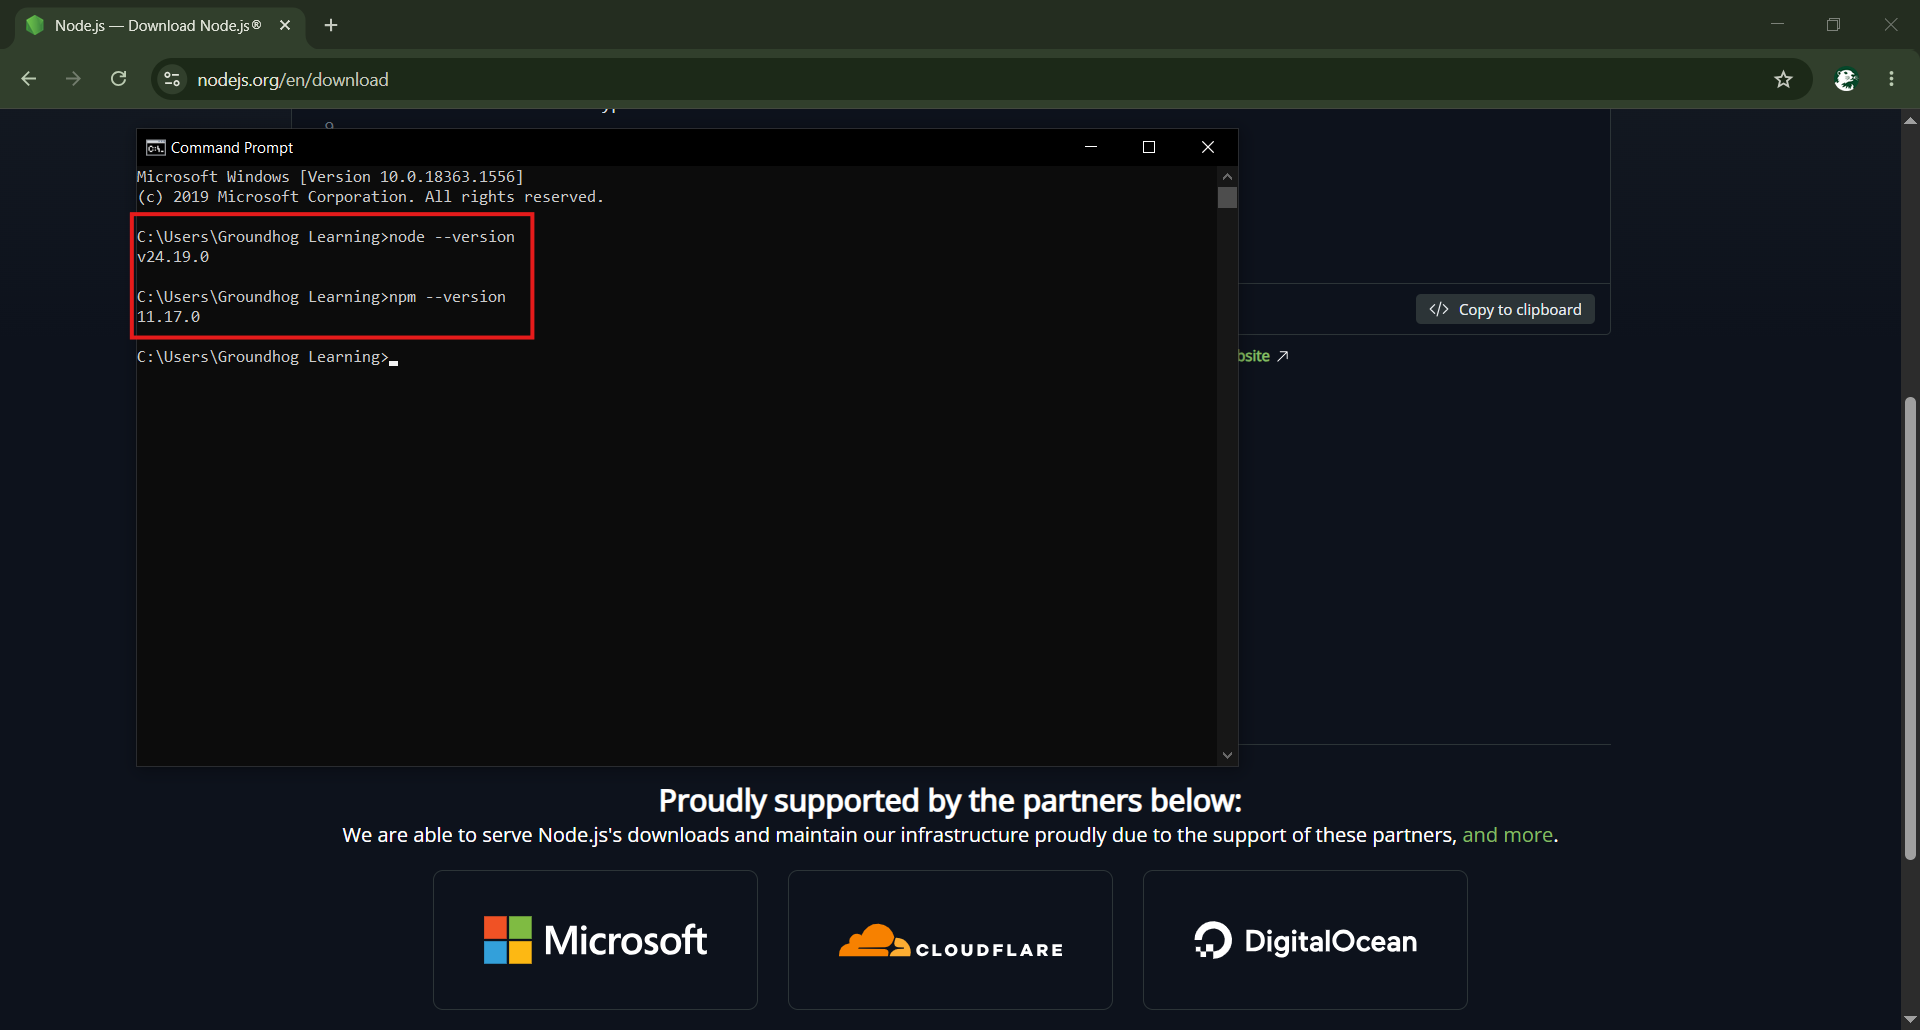
Task: Click the browser forward arrow
Action: pyautogui.click(x=73, y=79)
